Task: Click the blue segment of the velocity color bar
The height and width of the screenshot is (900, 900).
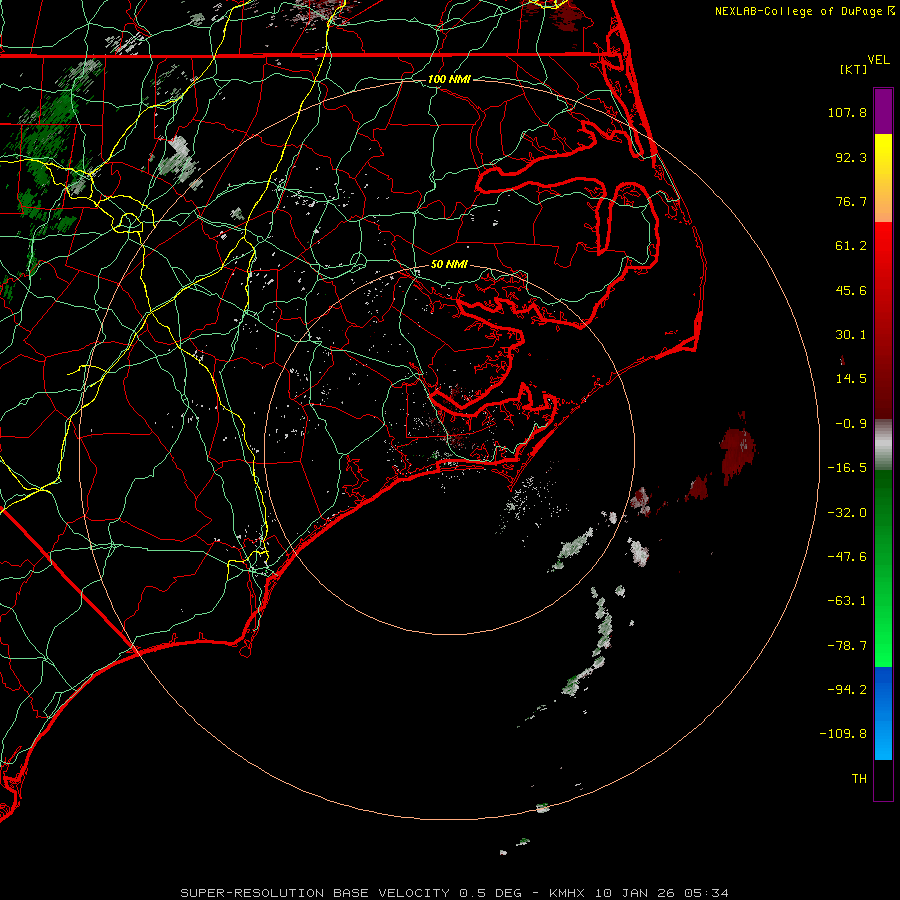Action: click(x=883, y=713)
